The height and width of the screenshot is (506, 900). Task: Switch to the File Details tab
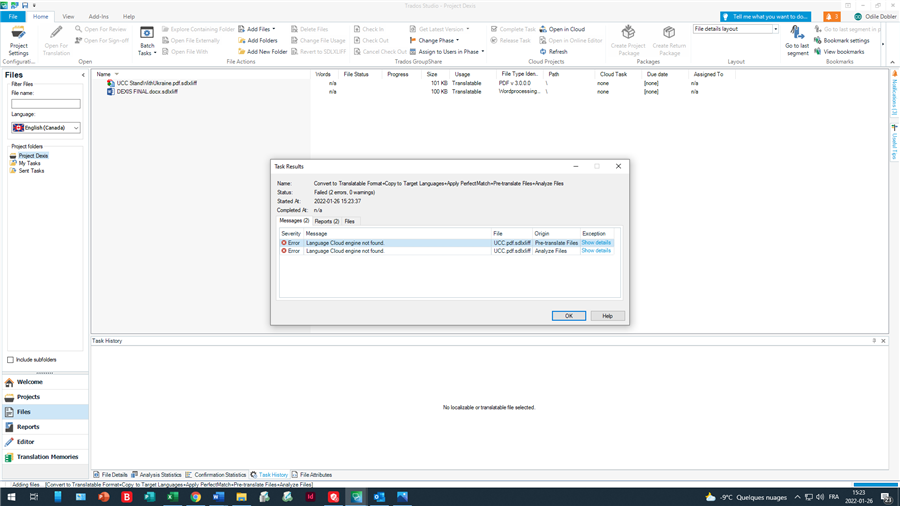click(110, 475)
